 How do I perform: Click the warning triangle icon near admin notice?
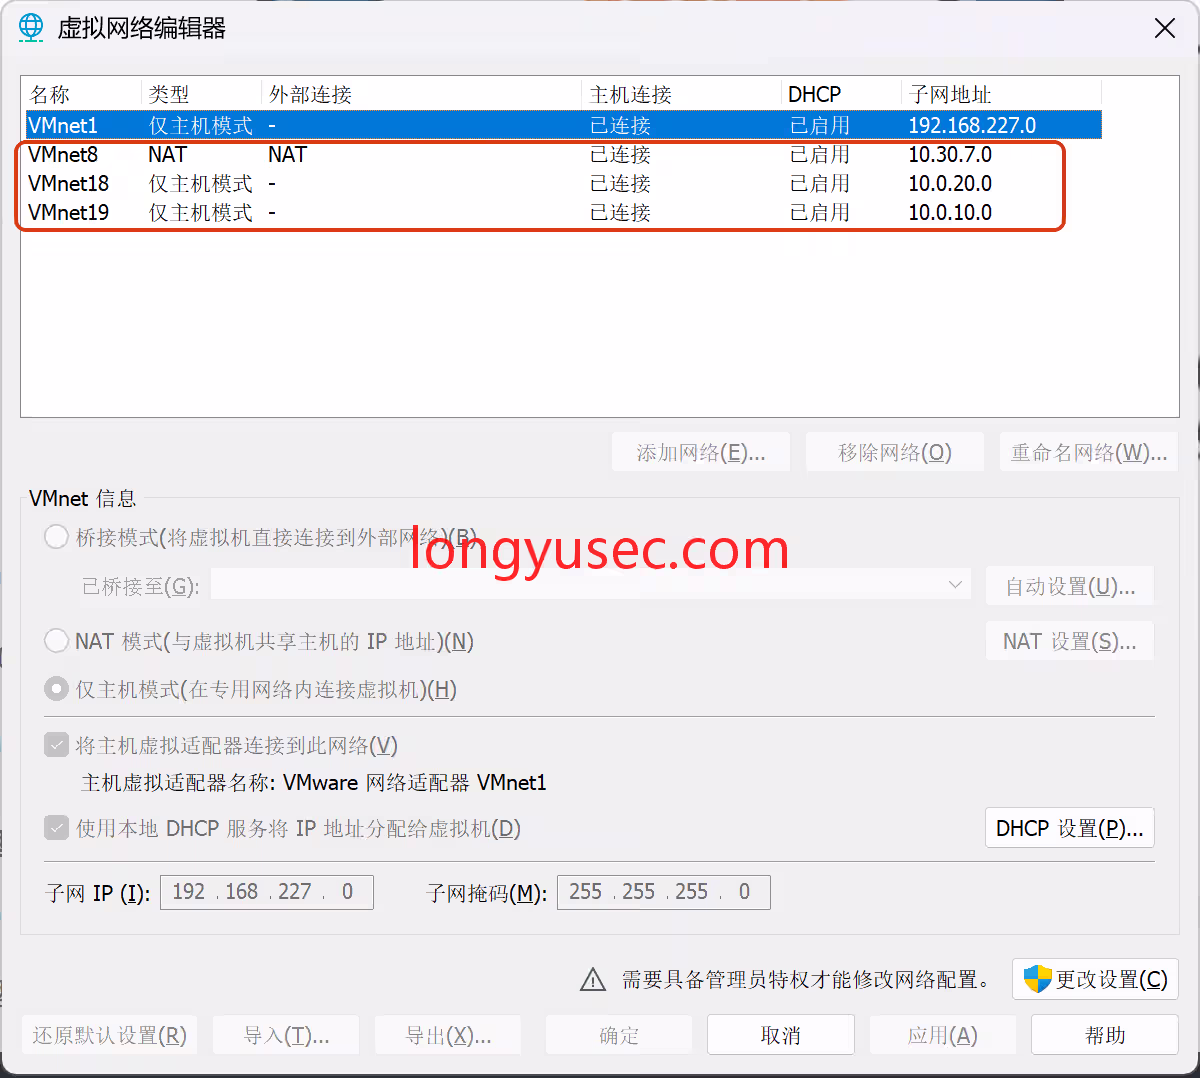click(593, 980)
